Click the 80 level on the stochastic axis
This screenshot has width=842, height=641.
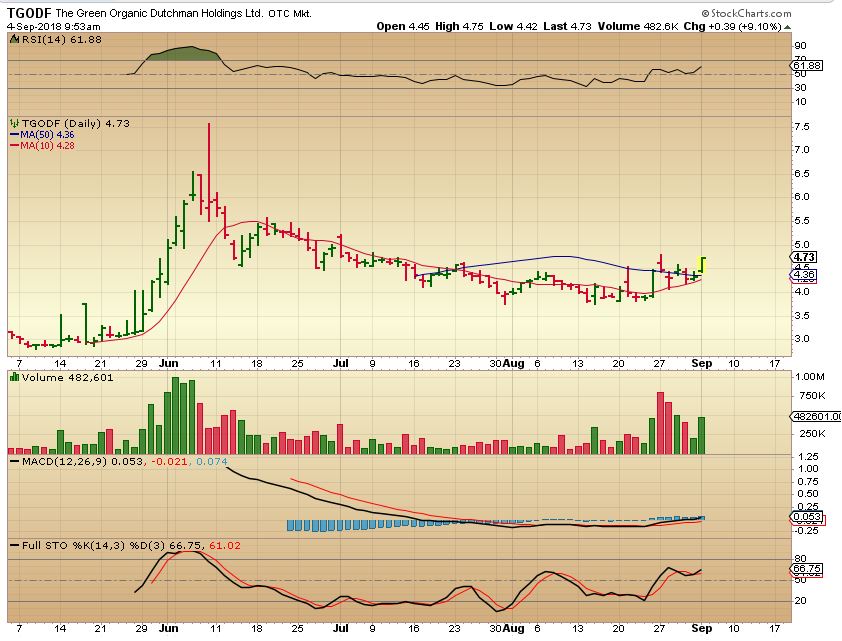pyautogui.click(x=800, y=559)
